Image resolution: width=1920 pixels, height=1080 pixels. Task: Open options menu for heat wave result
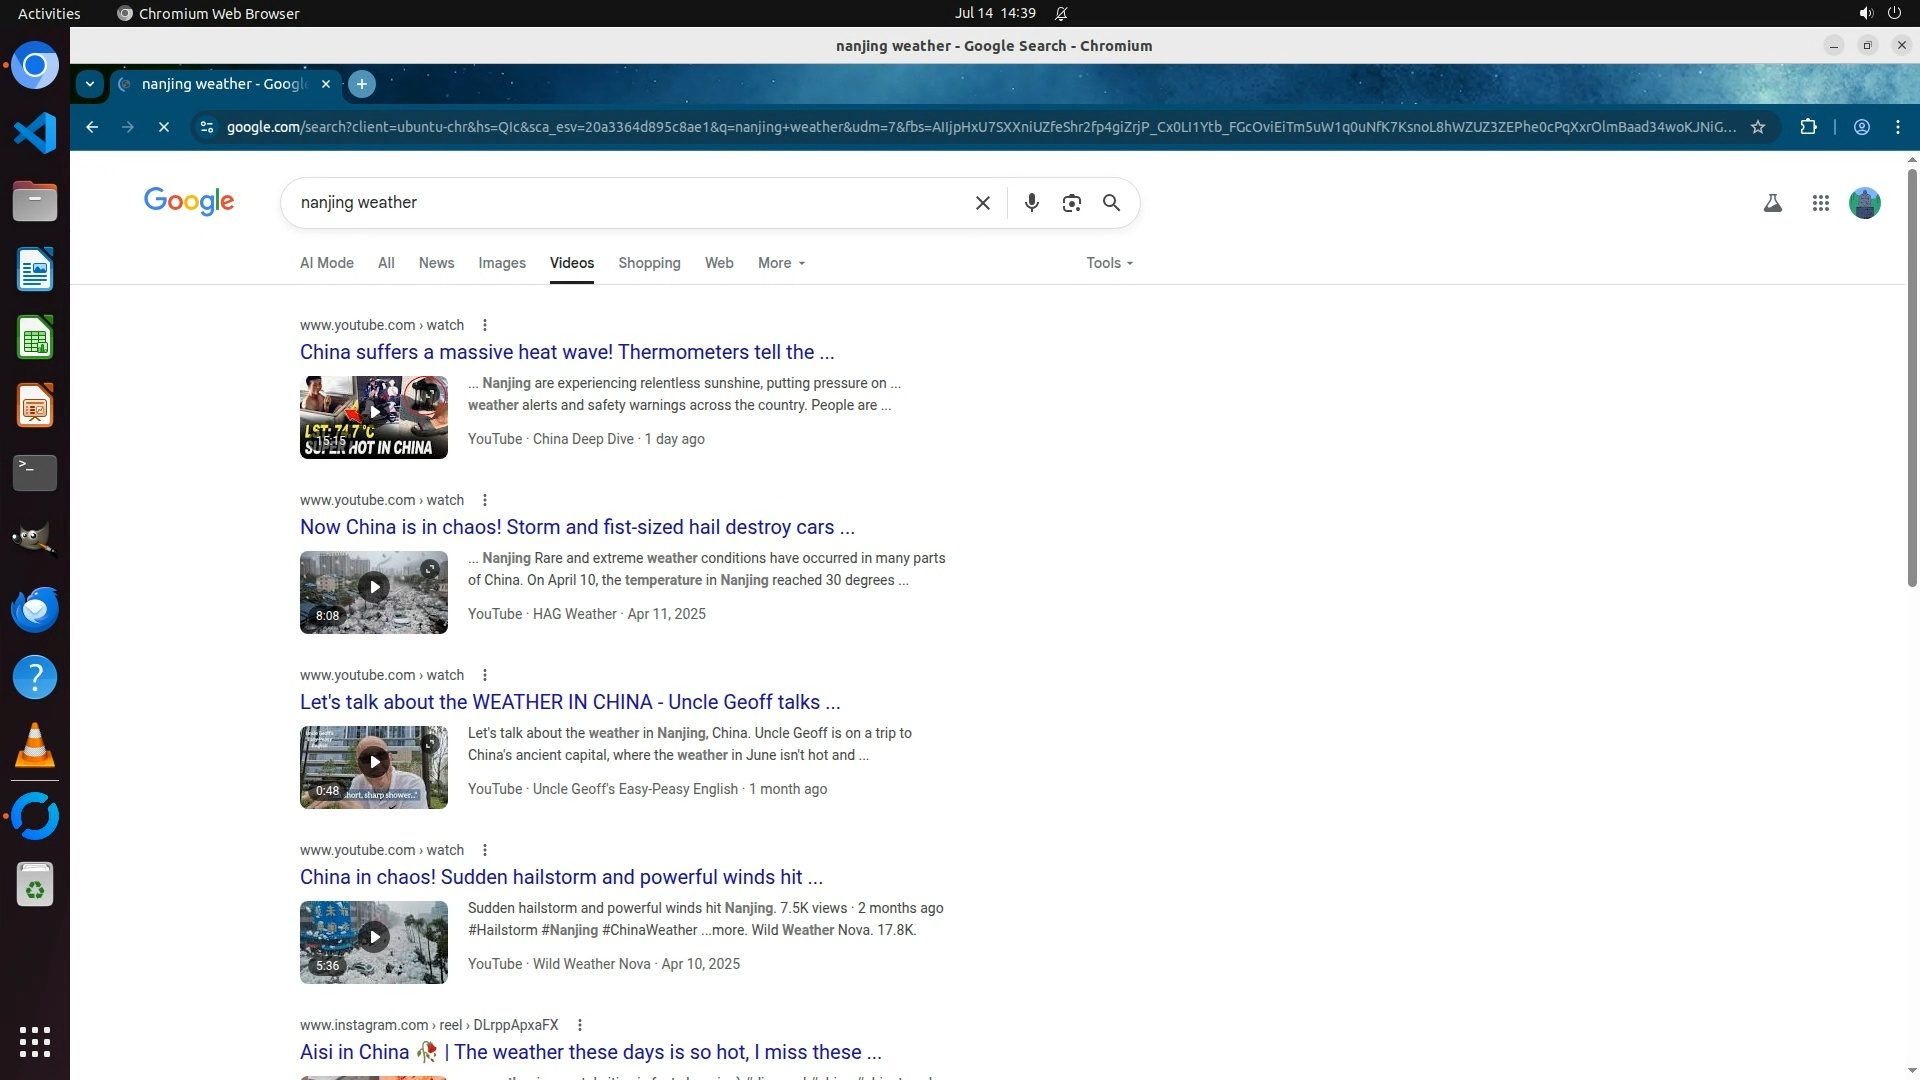pos(485,325)
